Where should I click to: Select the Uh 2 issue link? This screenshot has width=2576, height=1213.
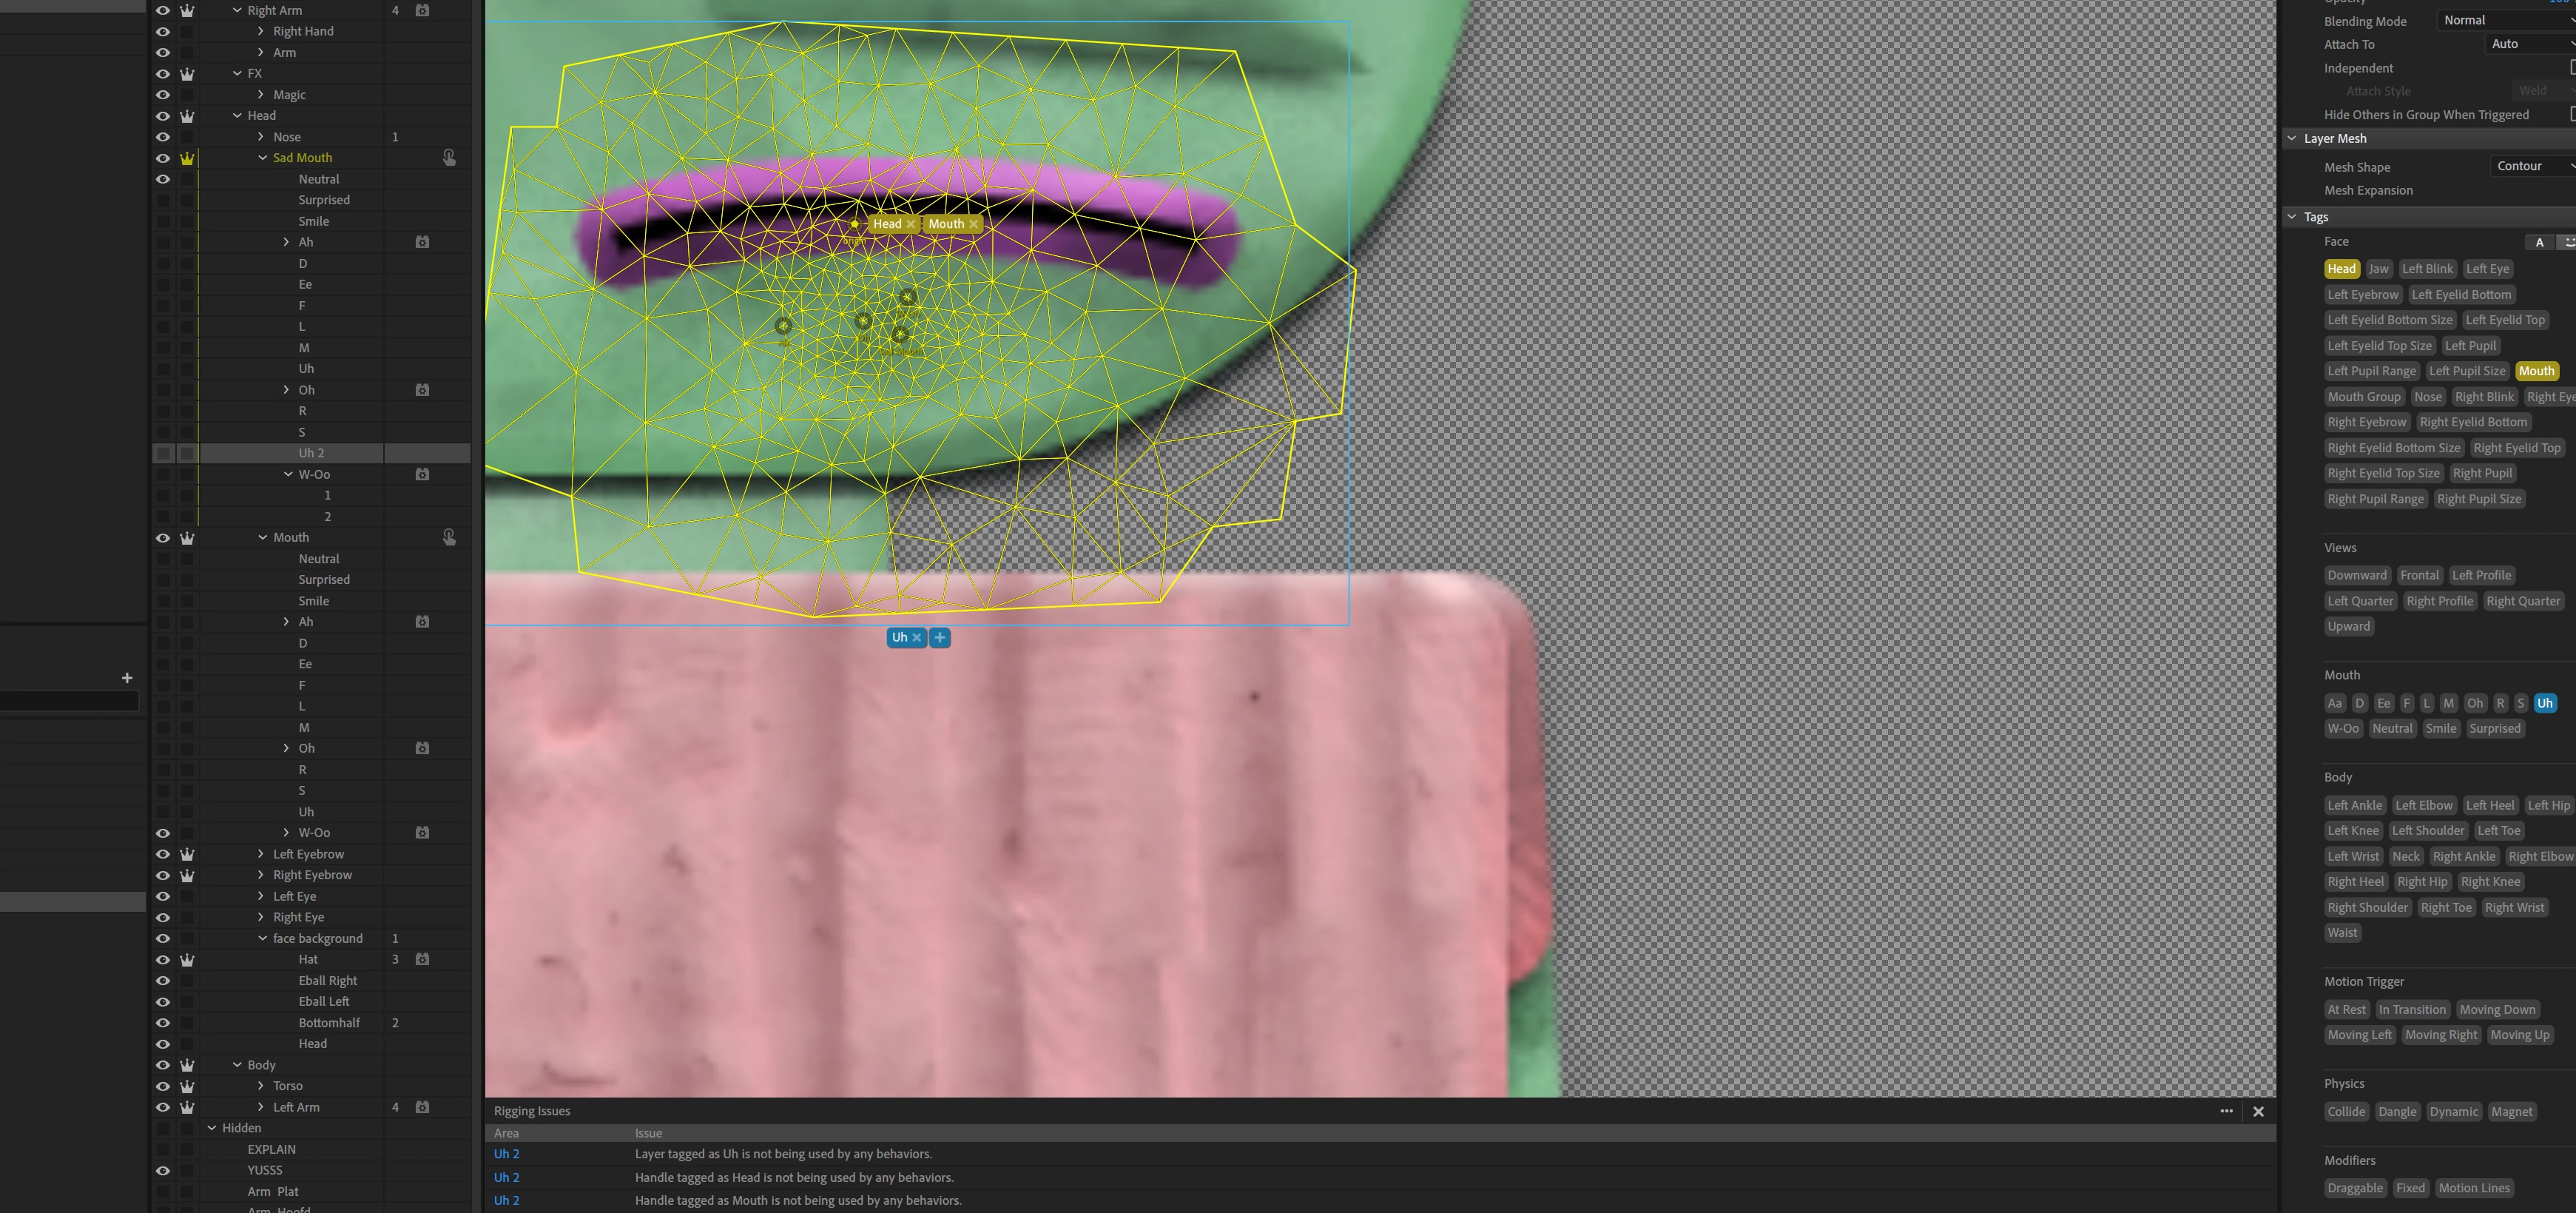tap(506, 1154)
